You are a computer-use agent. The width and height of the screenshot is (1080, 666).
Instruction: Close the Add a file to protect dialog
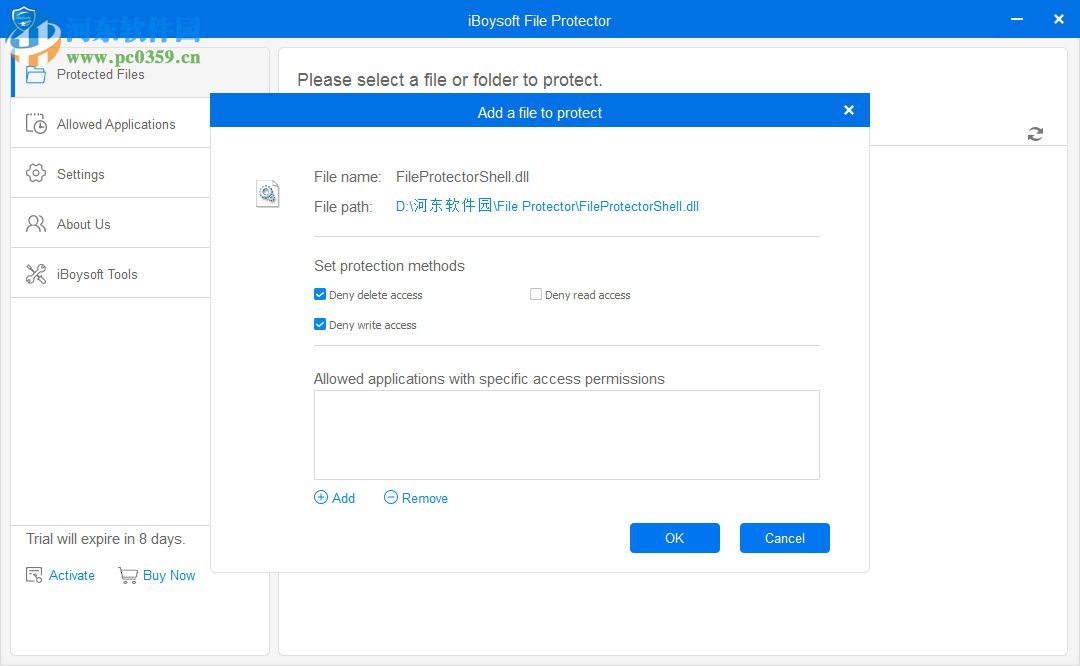click(848, 110)
